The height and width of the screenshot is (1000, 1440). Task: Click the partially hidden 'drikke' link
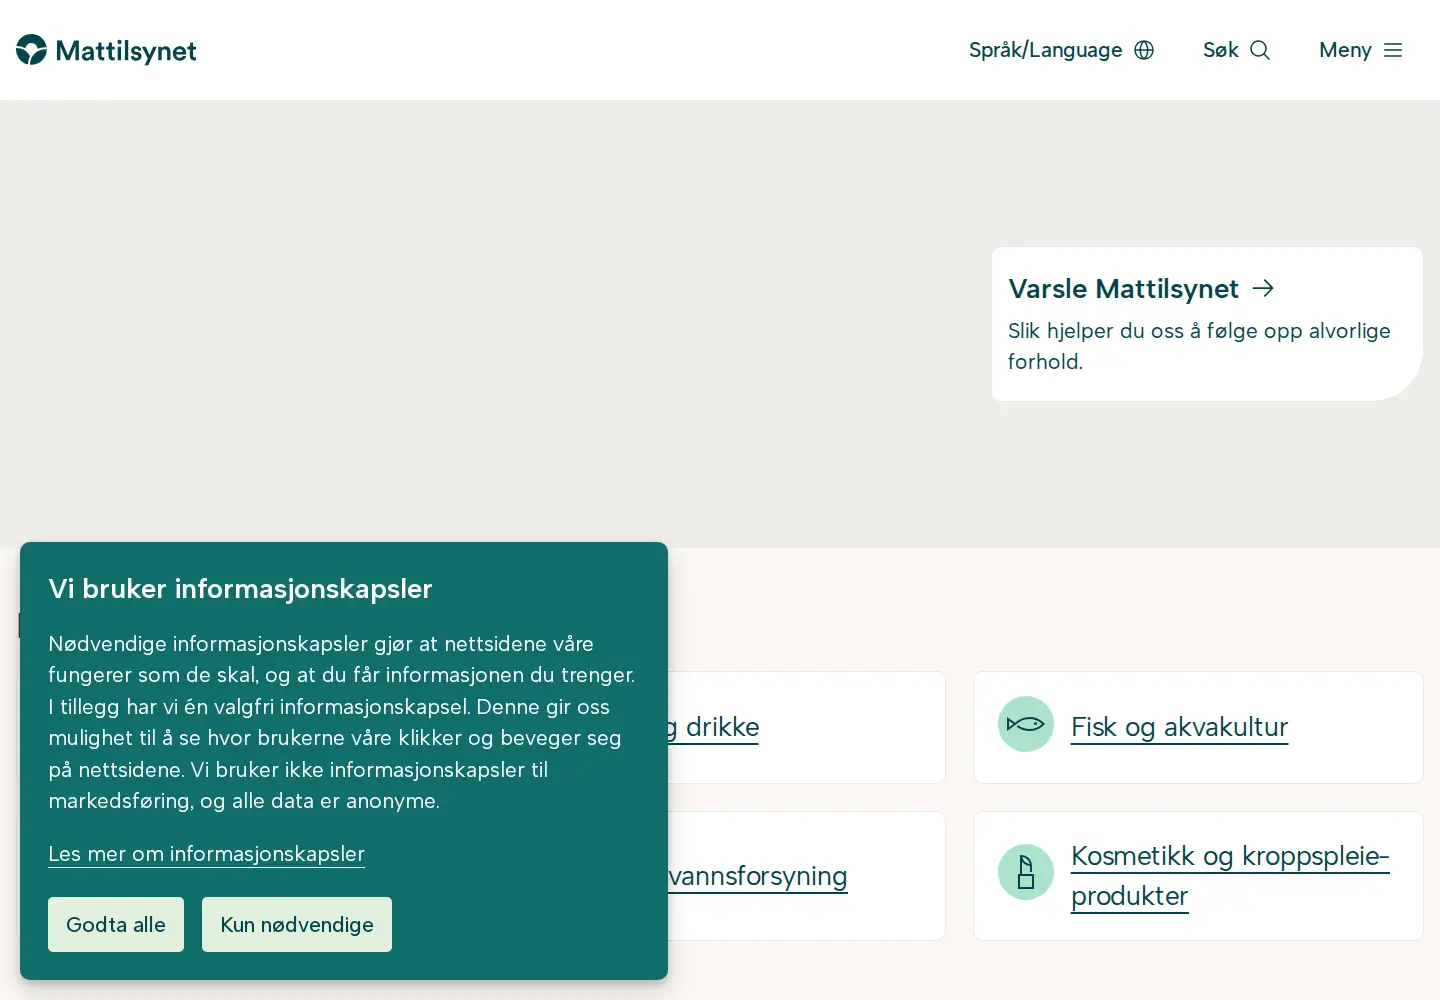[x=714, y=727]
